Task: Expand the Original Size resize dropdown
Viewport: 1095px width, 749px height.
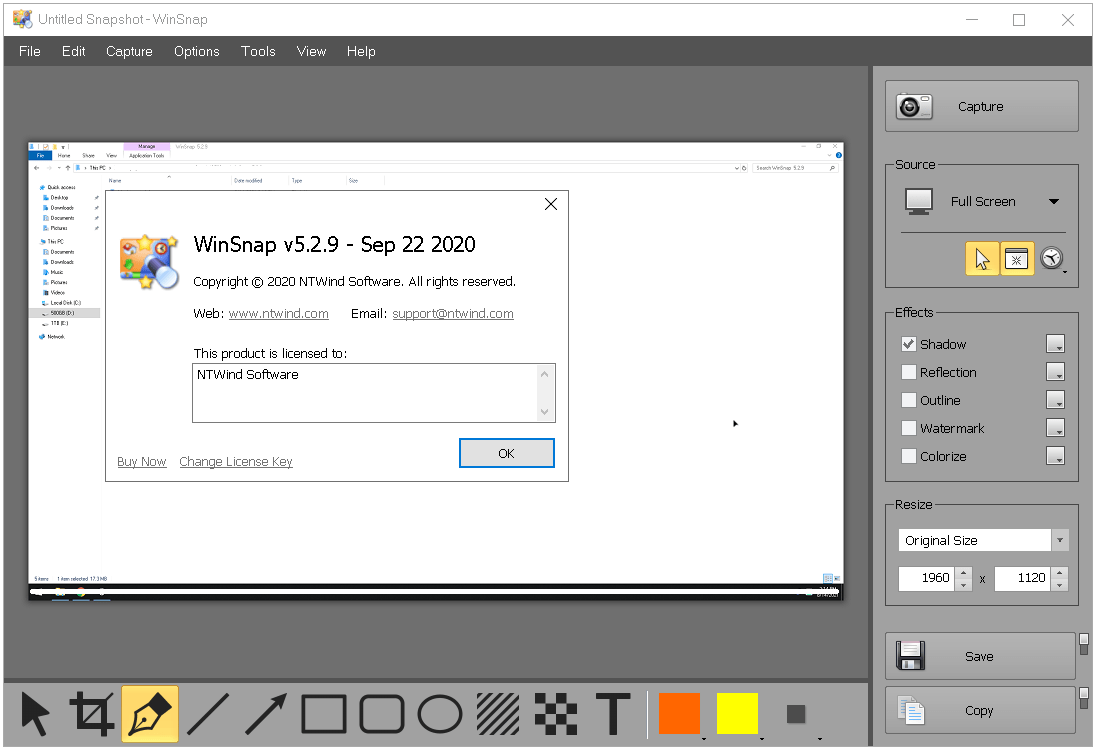Action: click(1060, 540)
